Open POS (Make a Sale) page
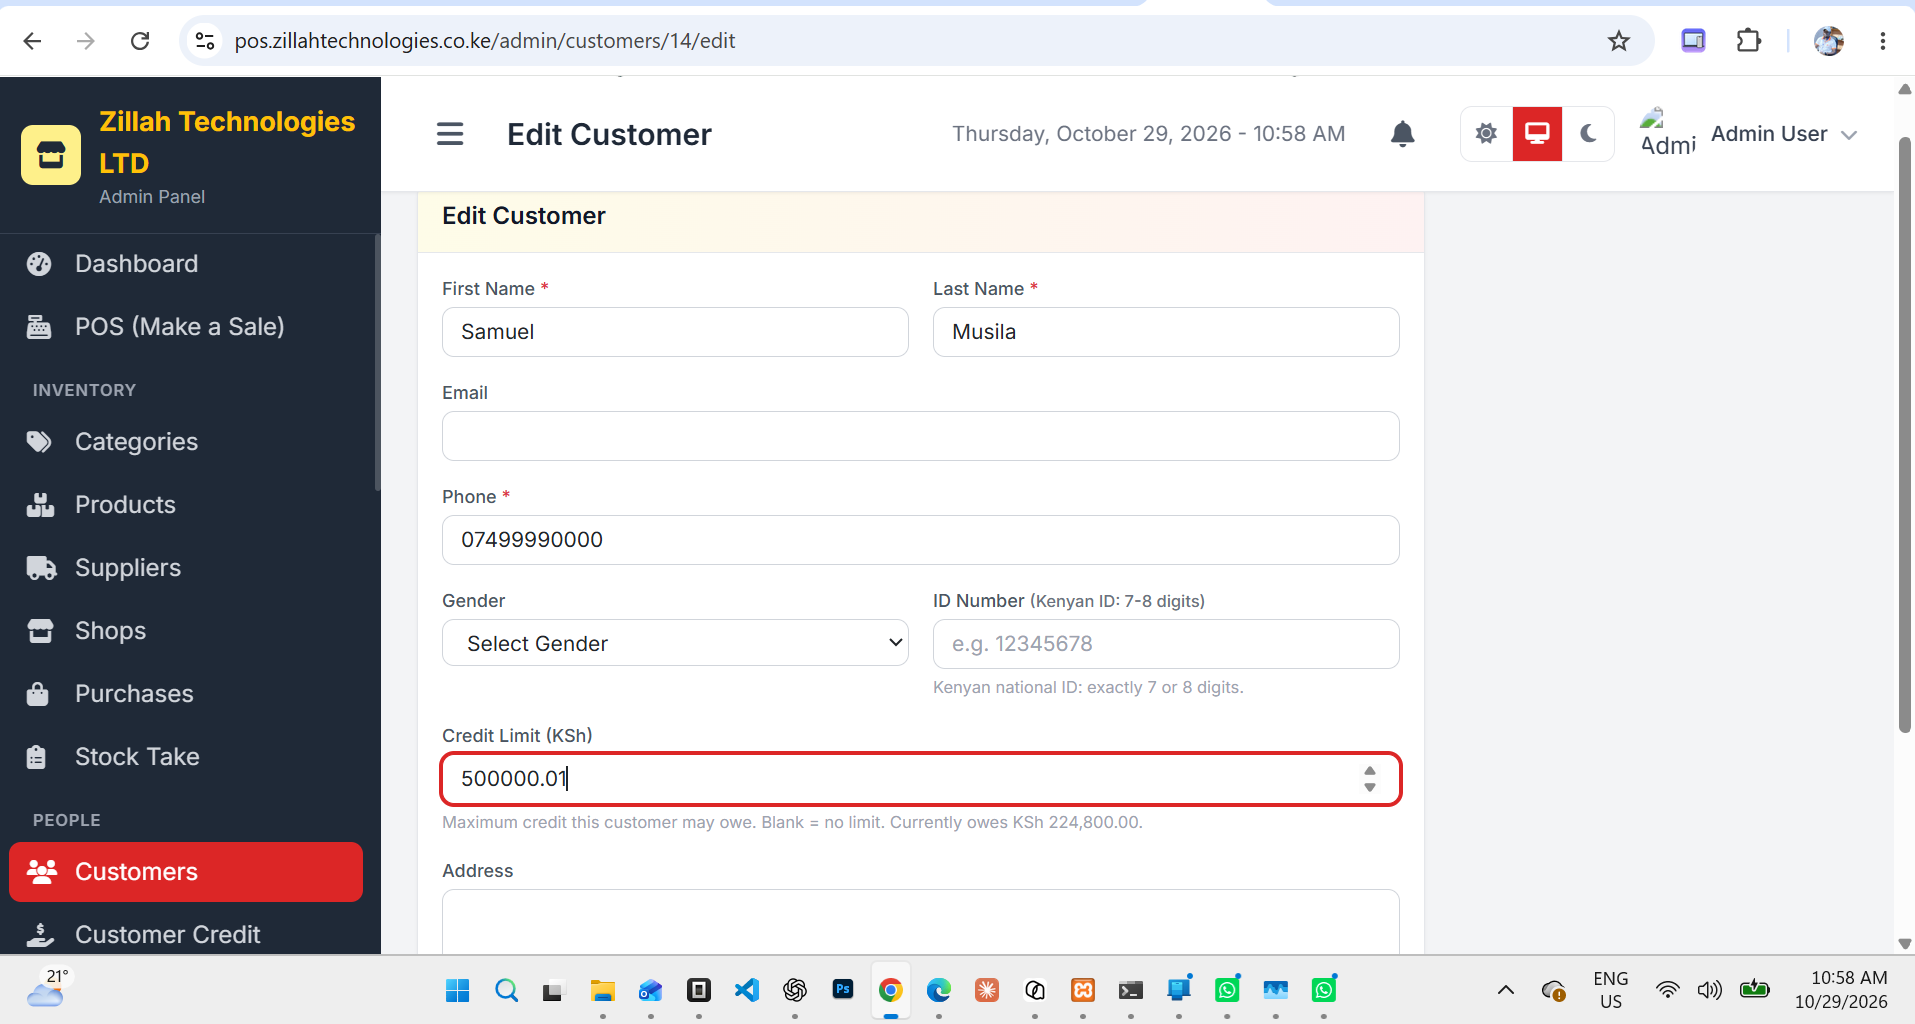 186,327
